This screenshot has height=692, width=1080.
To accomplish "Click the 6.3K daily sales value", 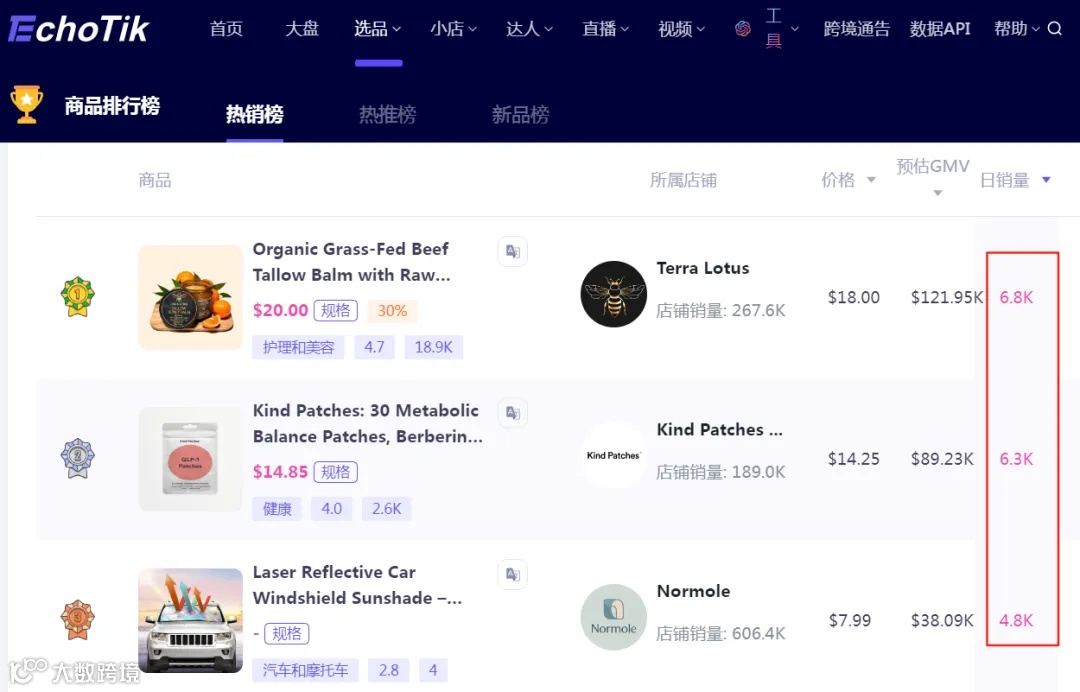I will point(1016,459).
